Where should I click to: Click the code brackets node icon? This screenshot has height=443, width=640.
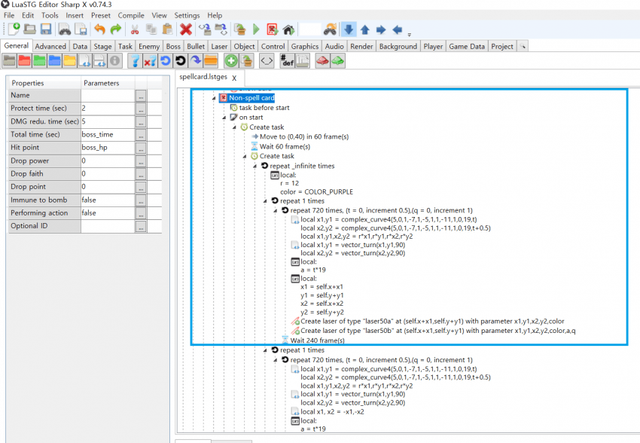pos(266,62)
